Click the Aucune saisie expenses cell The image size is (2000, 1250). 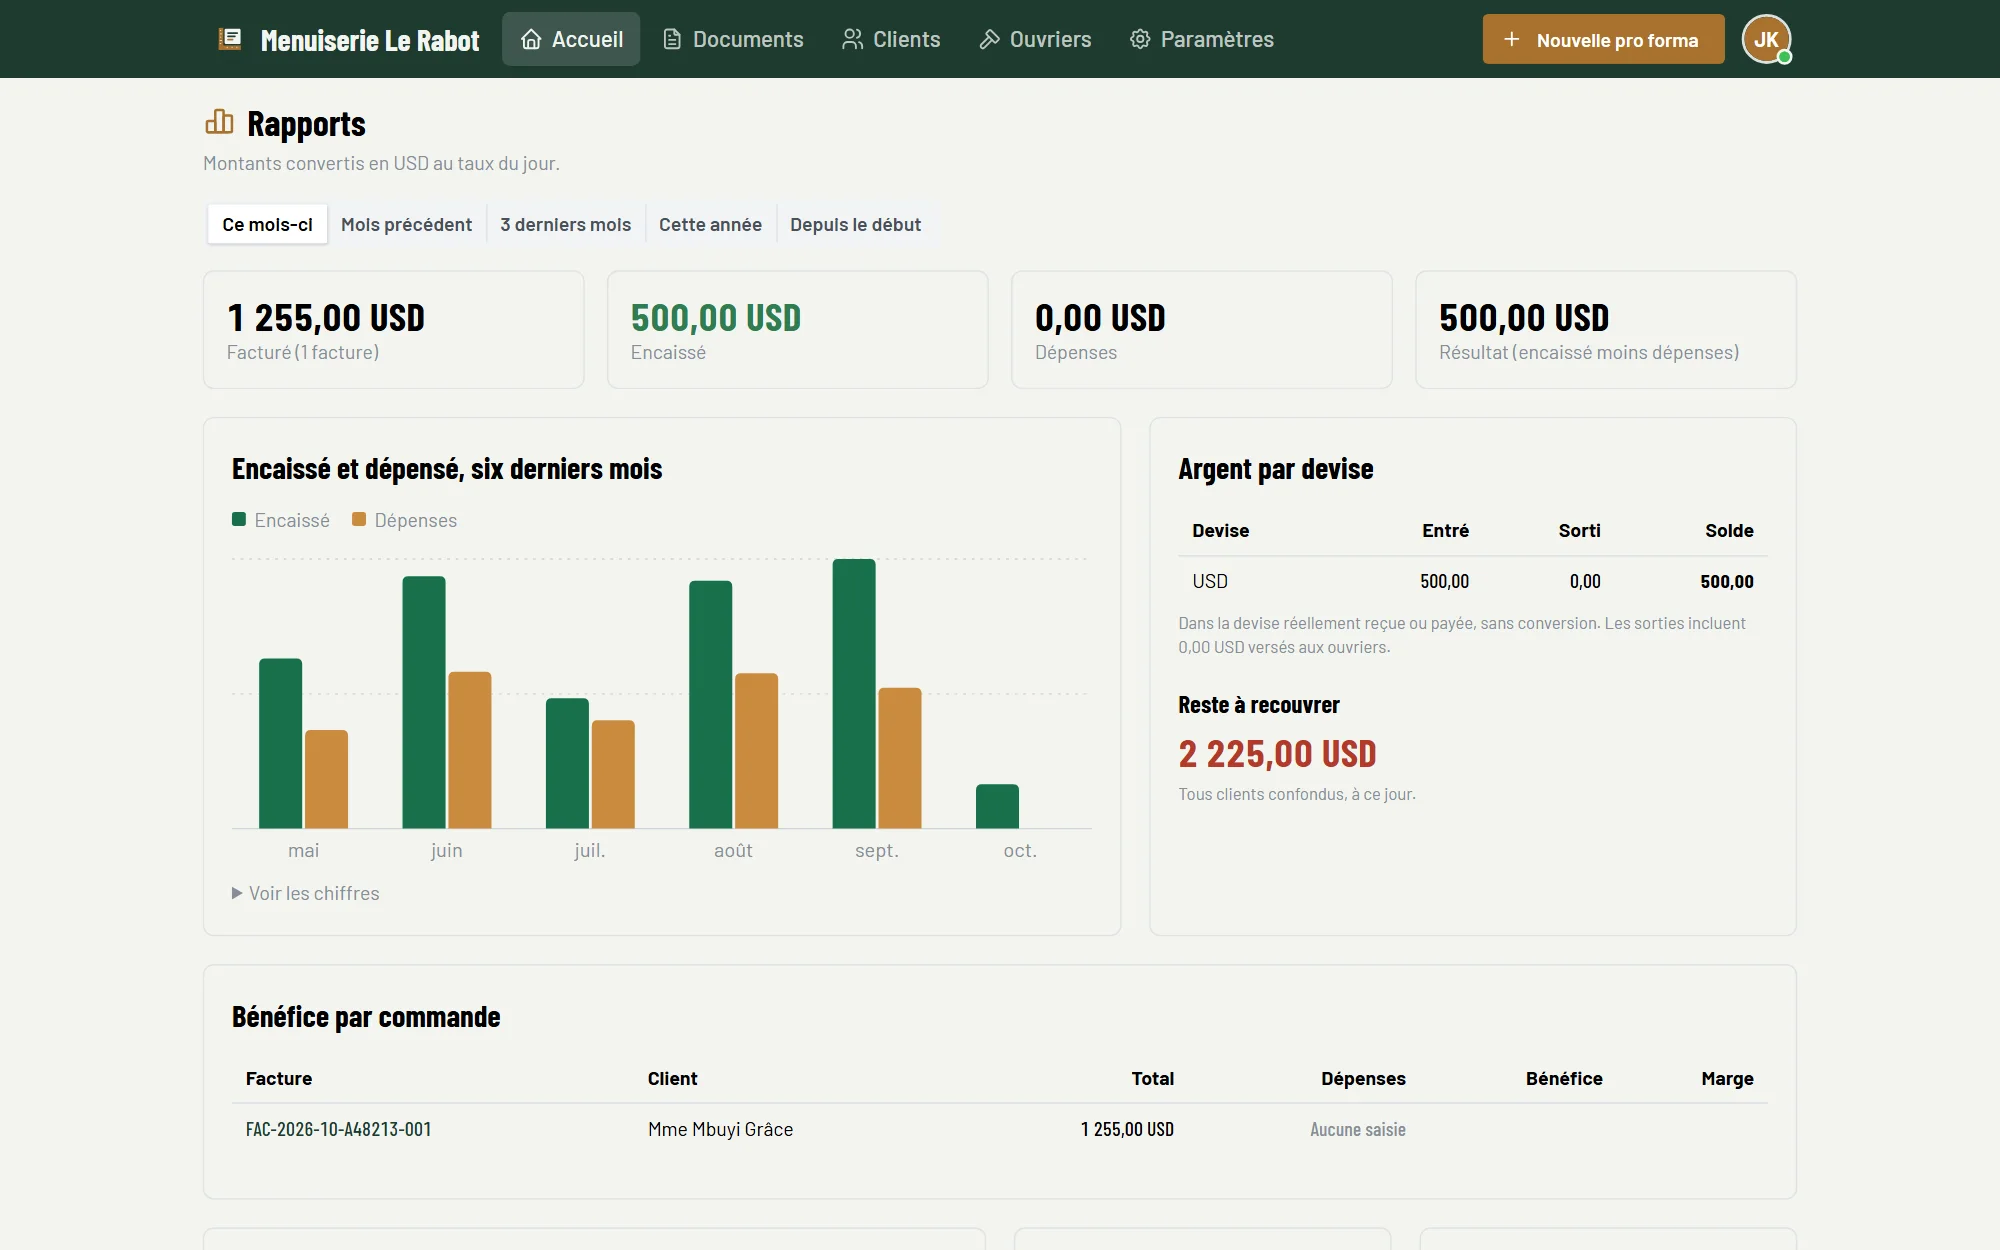click(1357, 1129)
